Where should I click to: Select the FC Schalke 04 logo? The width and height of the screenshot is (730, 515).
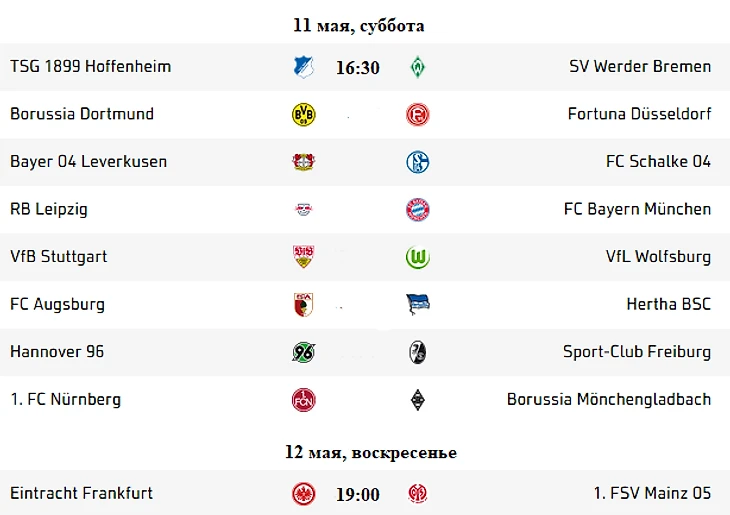point(417,162)
